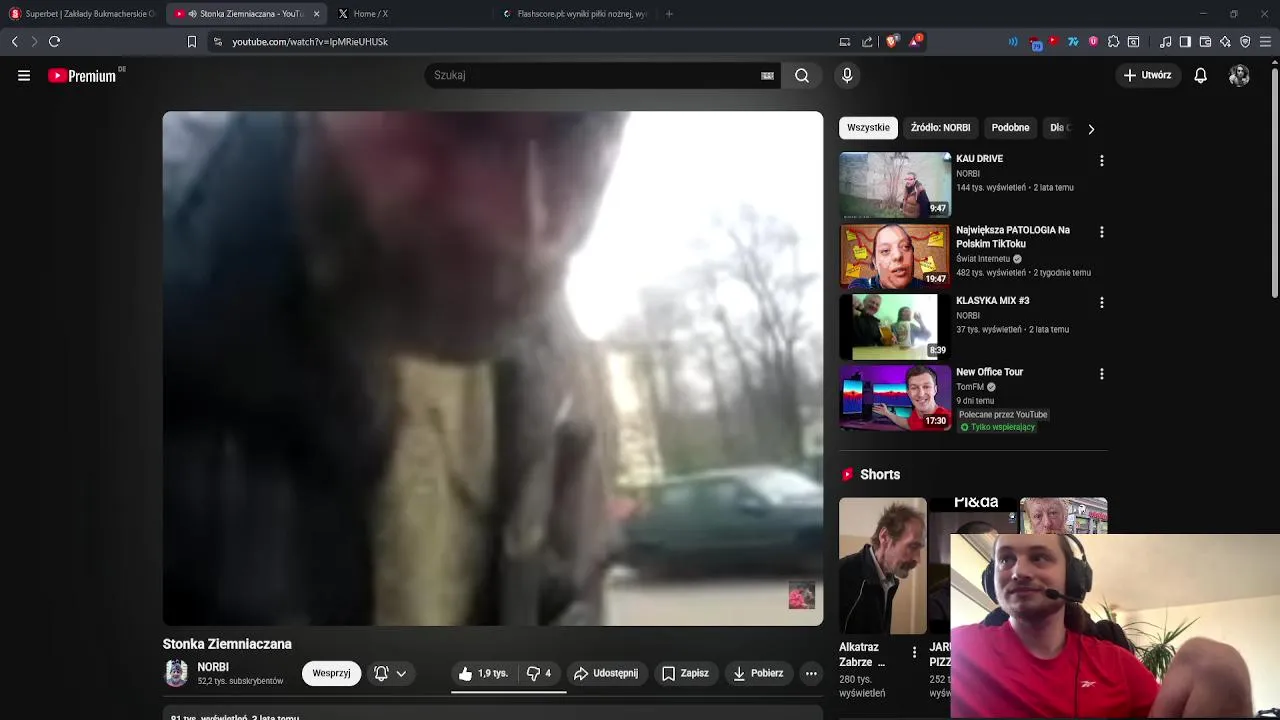The width and height of the screenshot is (1280, 720).
Task: Click channel watermark in video corner
Action: (802, 596)
